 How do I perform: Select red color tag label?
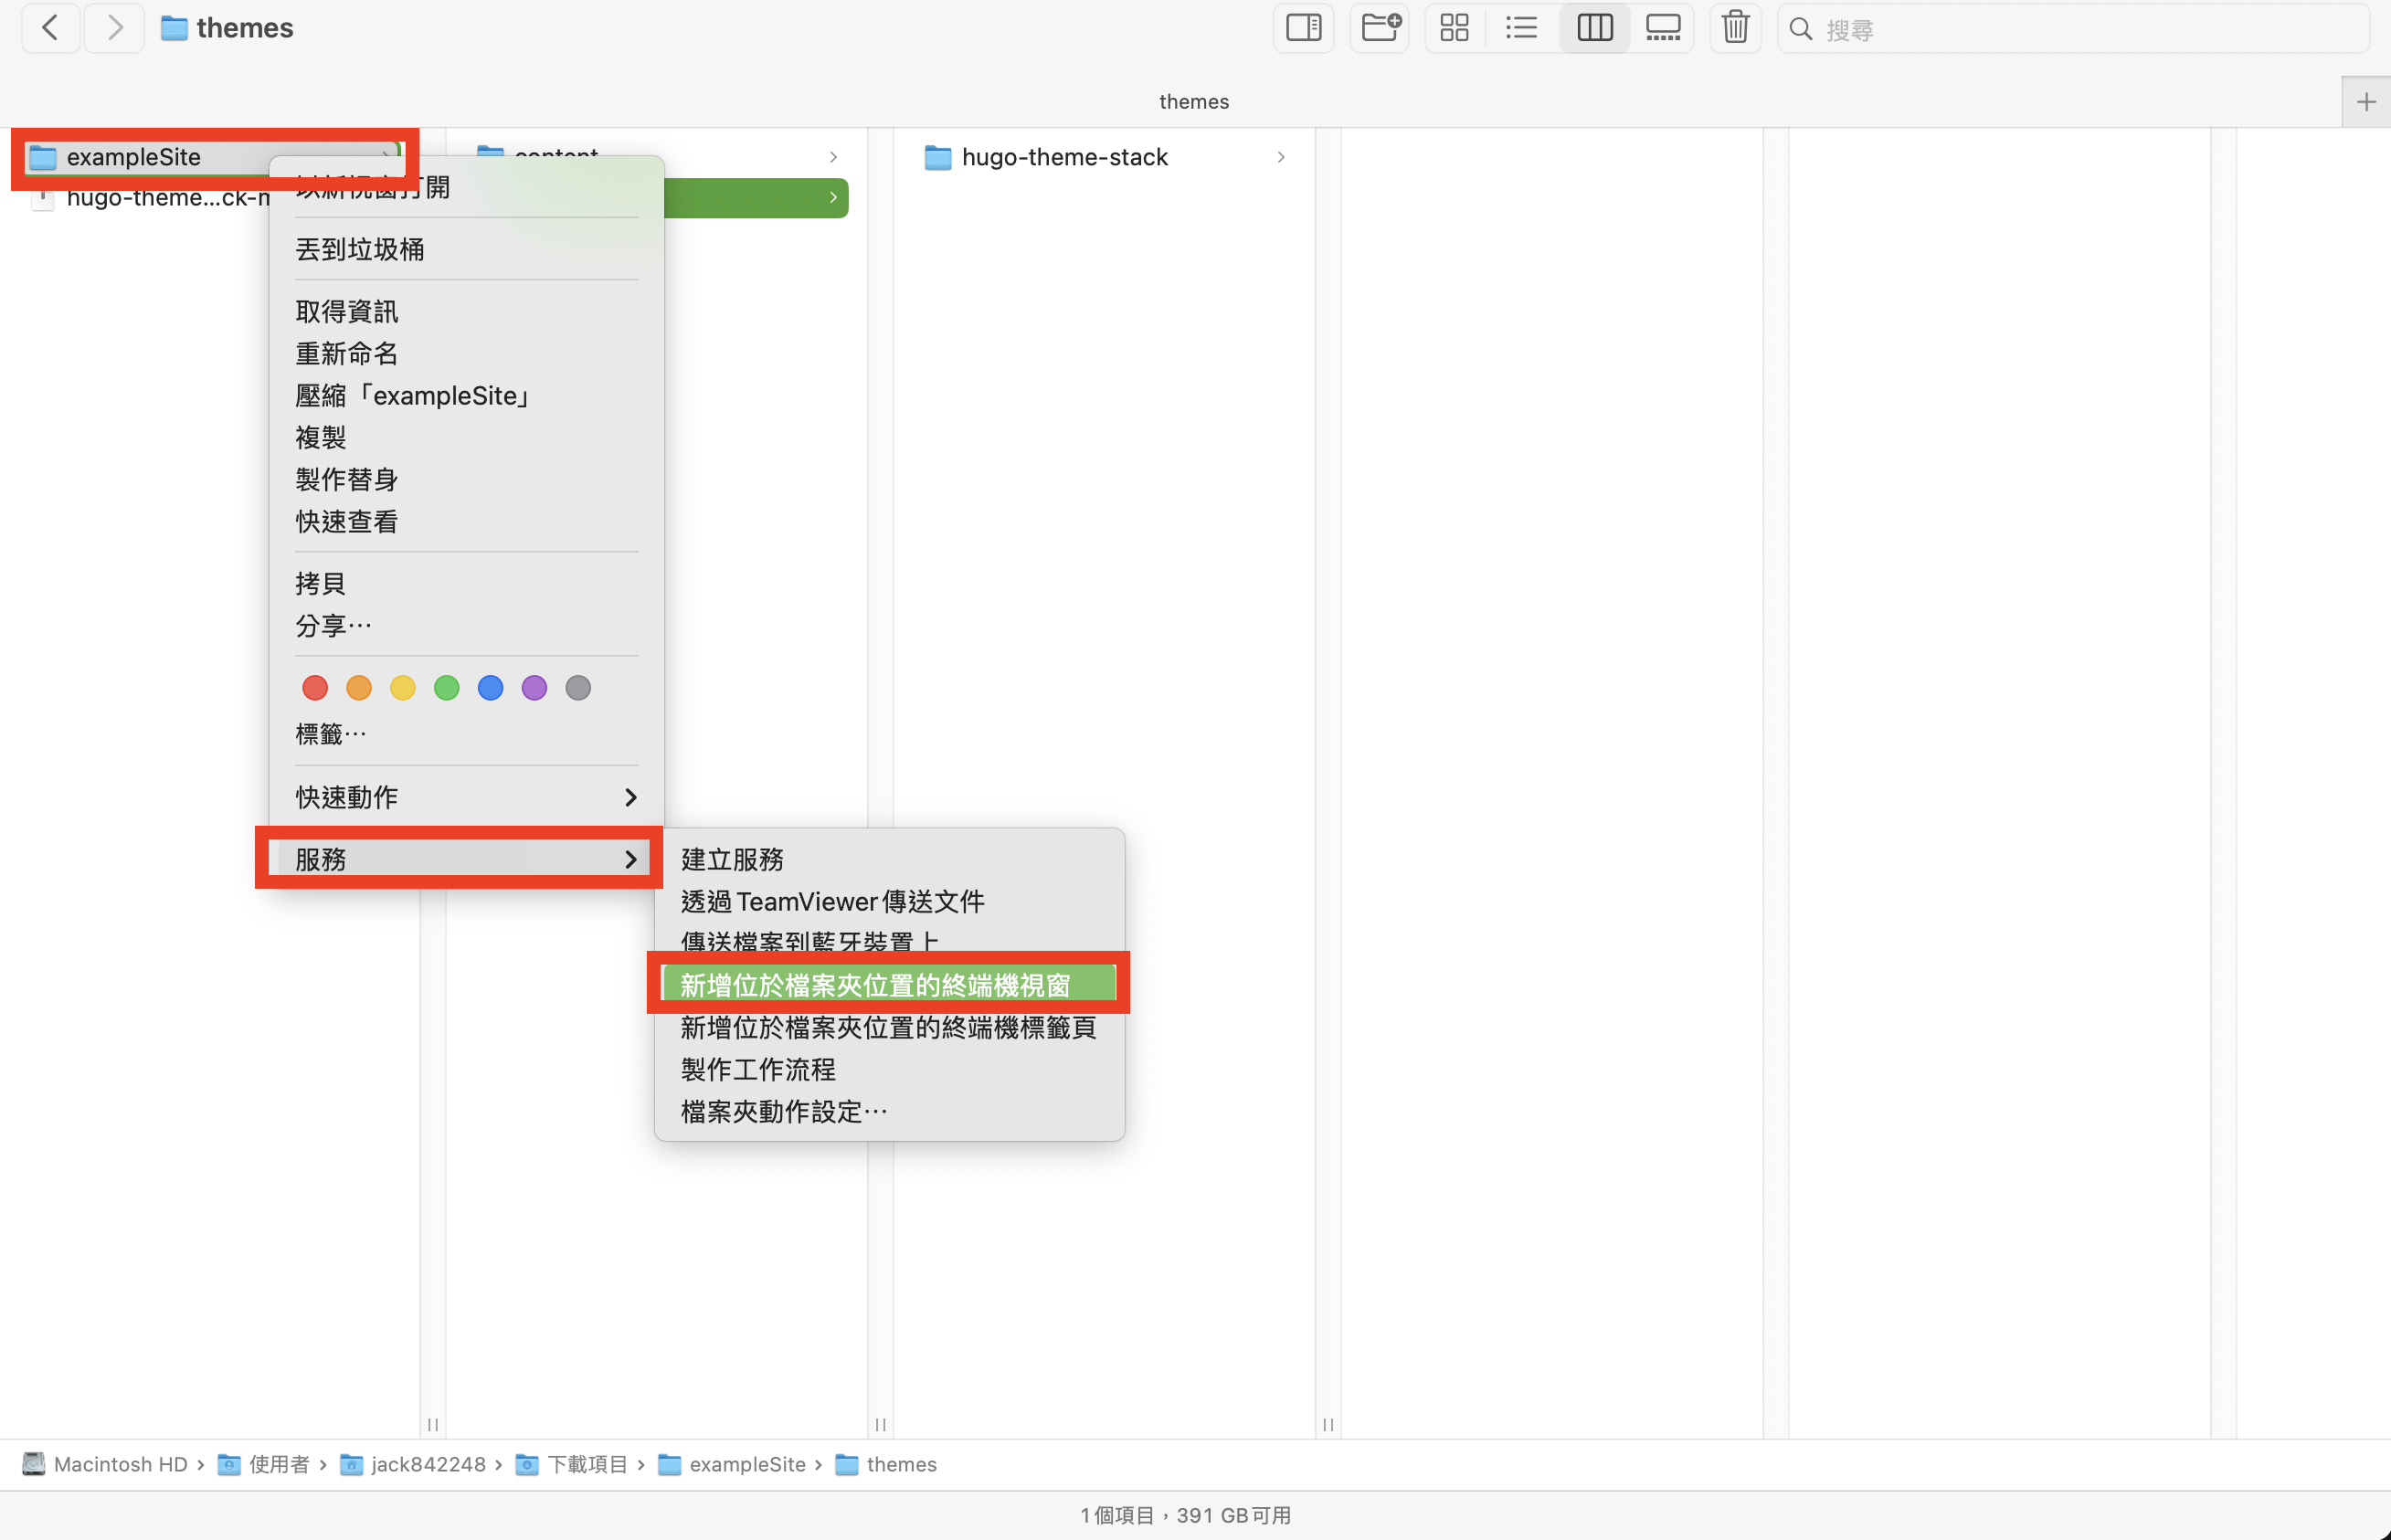[315, 686]
